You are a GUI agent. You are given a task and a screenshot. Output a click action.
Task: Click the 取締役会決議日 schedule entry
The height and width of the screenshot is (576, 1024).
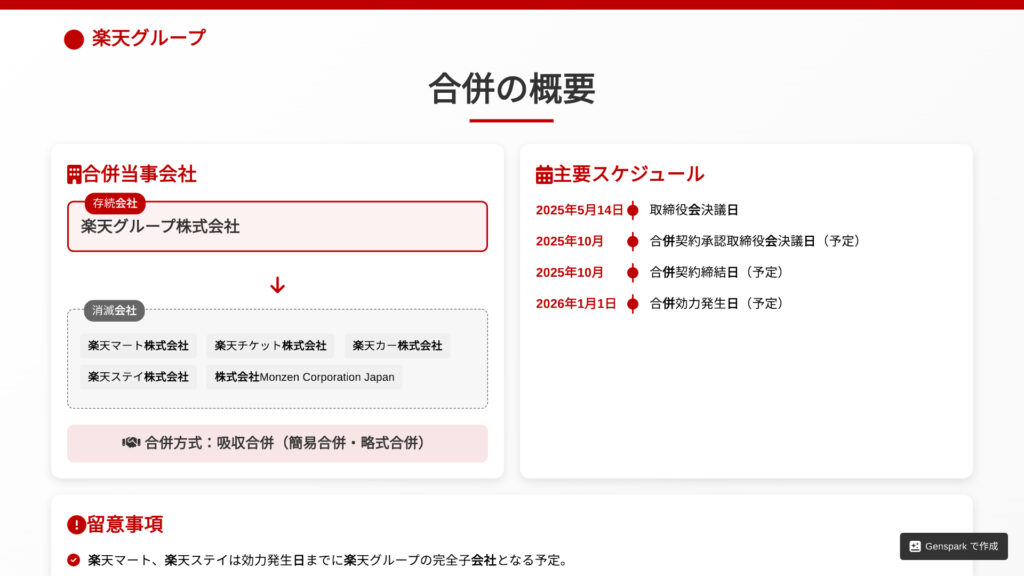(x=694, y=210)
